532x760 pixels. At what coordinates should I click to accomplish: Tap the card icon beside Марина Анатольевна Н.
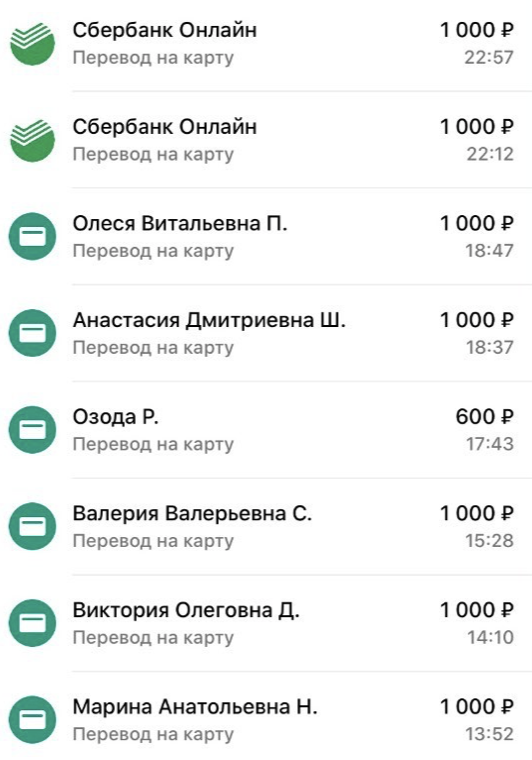32,720
